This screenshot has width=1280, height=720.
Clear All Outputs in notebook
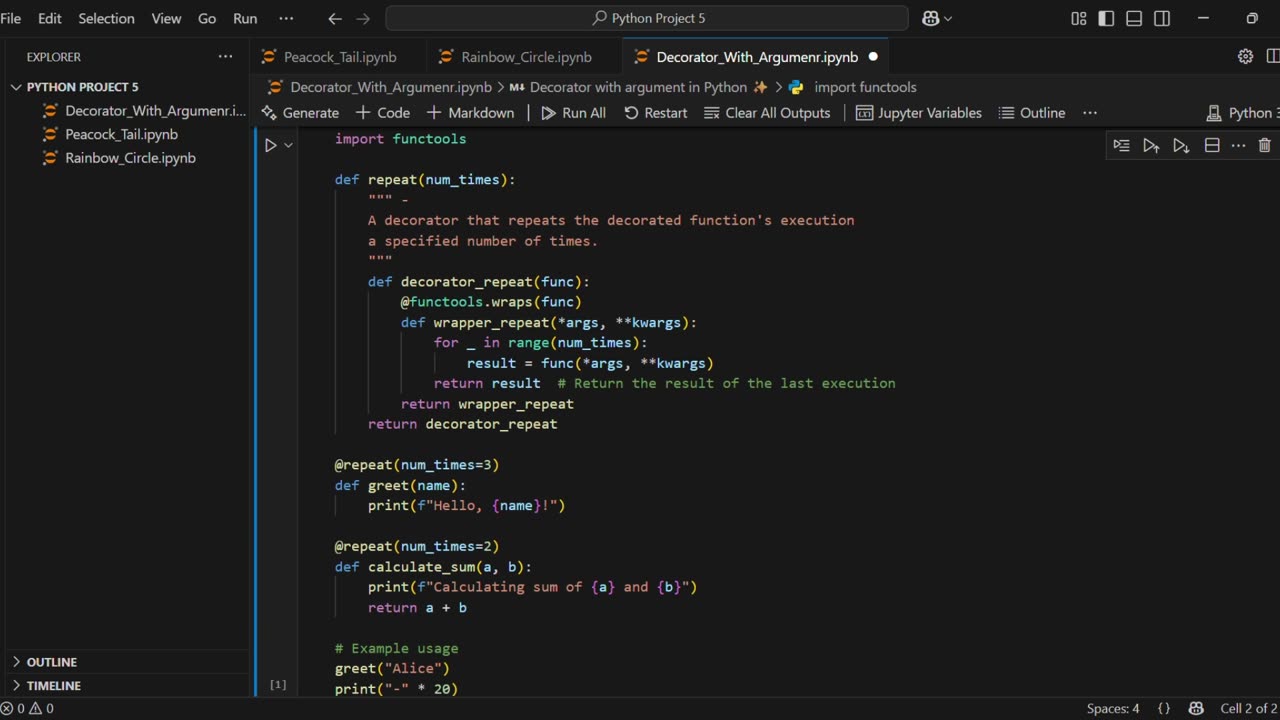click(767, 113)
